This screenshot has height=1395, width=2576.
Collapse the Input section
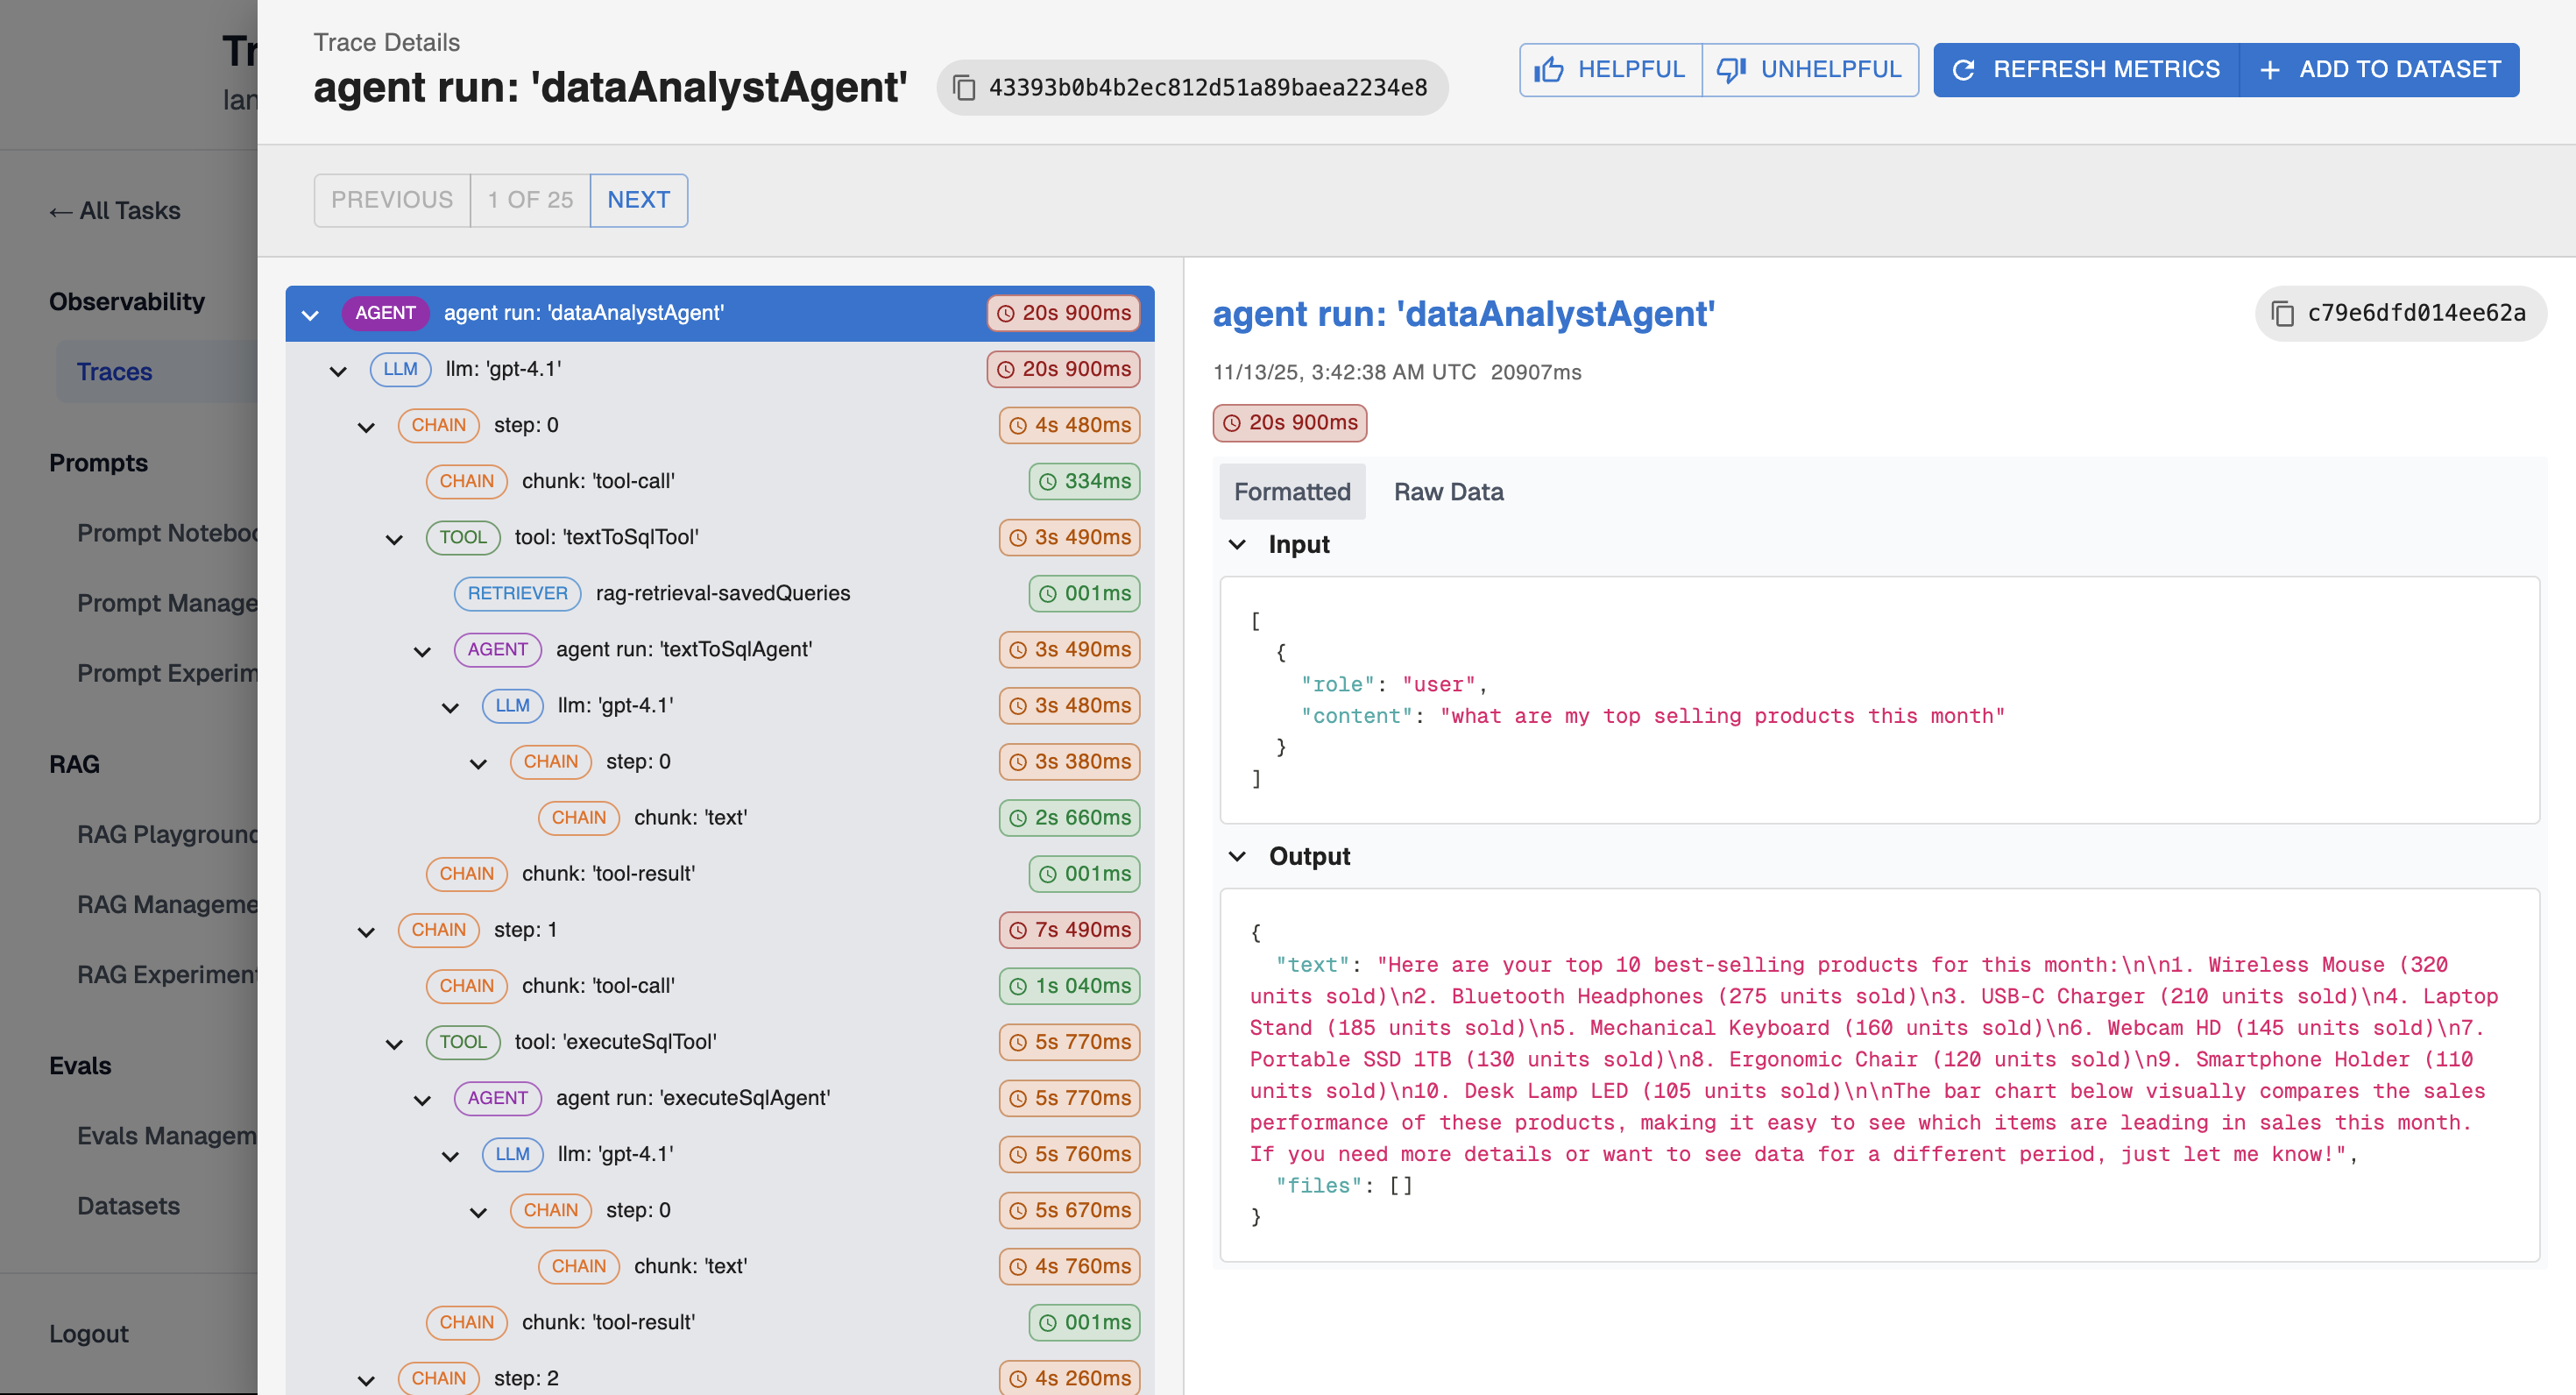click(1237, 544)
